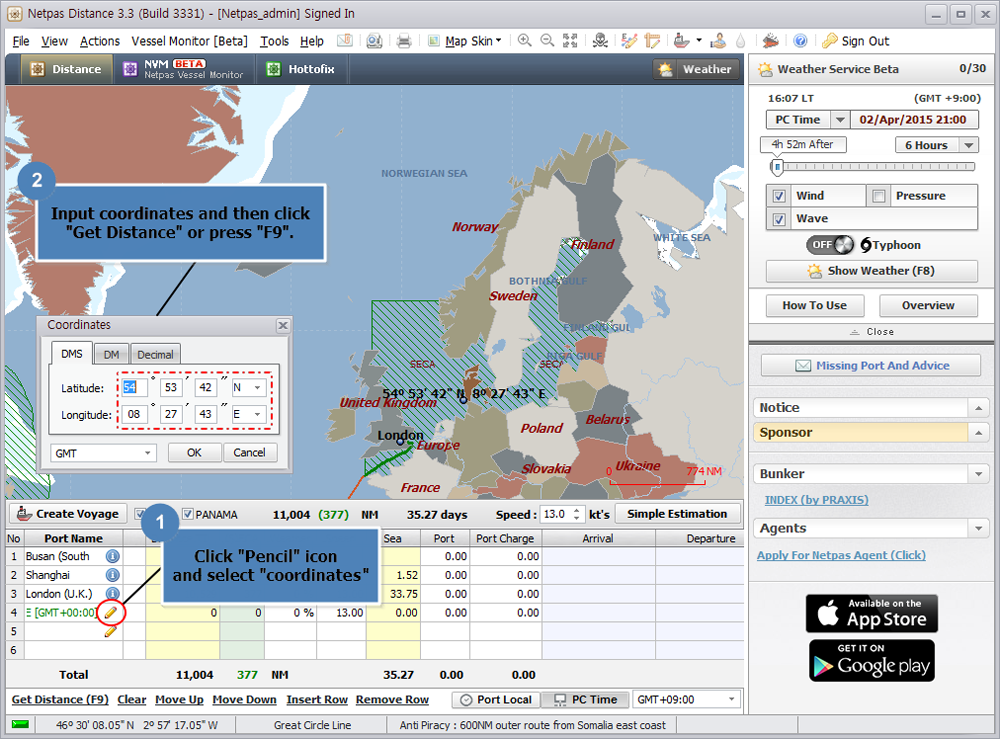Open the GMT+09:00 timezone dropdown
Viewport: 1000px width, 739px height.
[732, 699]
